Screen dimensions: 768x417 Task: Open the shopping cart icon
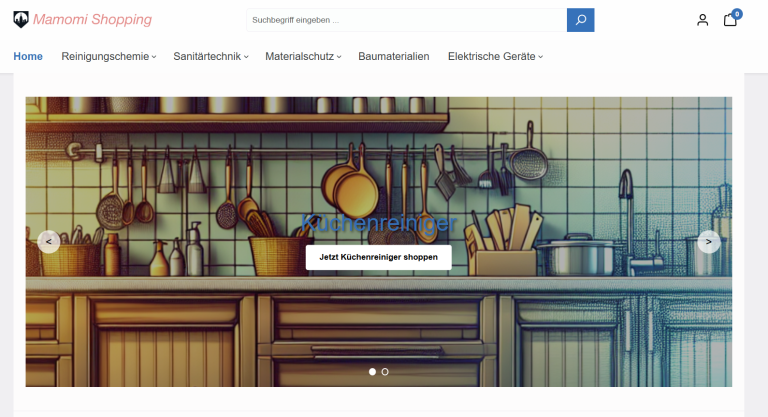coord(729,21)
